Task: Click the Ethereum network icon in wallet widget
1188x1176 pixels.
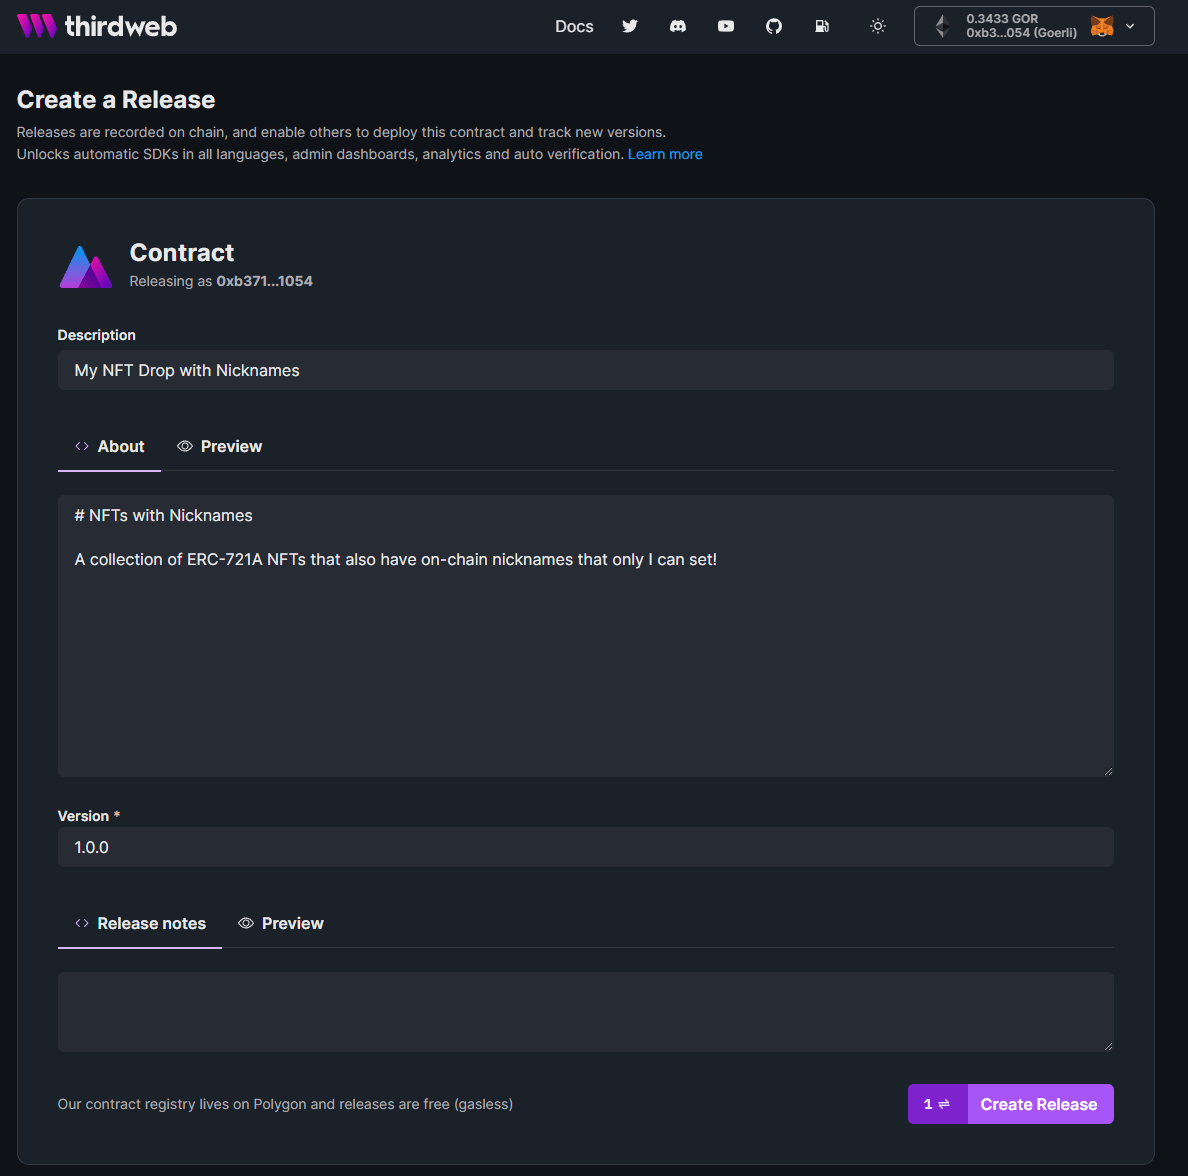Action: point(941,26)
